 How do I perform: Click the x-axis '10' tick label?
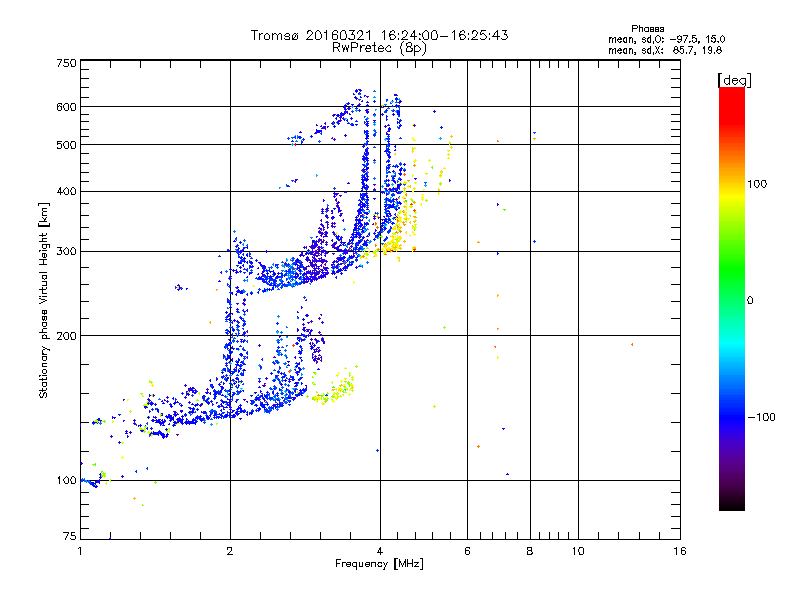click(578, 551)
